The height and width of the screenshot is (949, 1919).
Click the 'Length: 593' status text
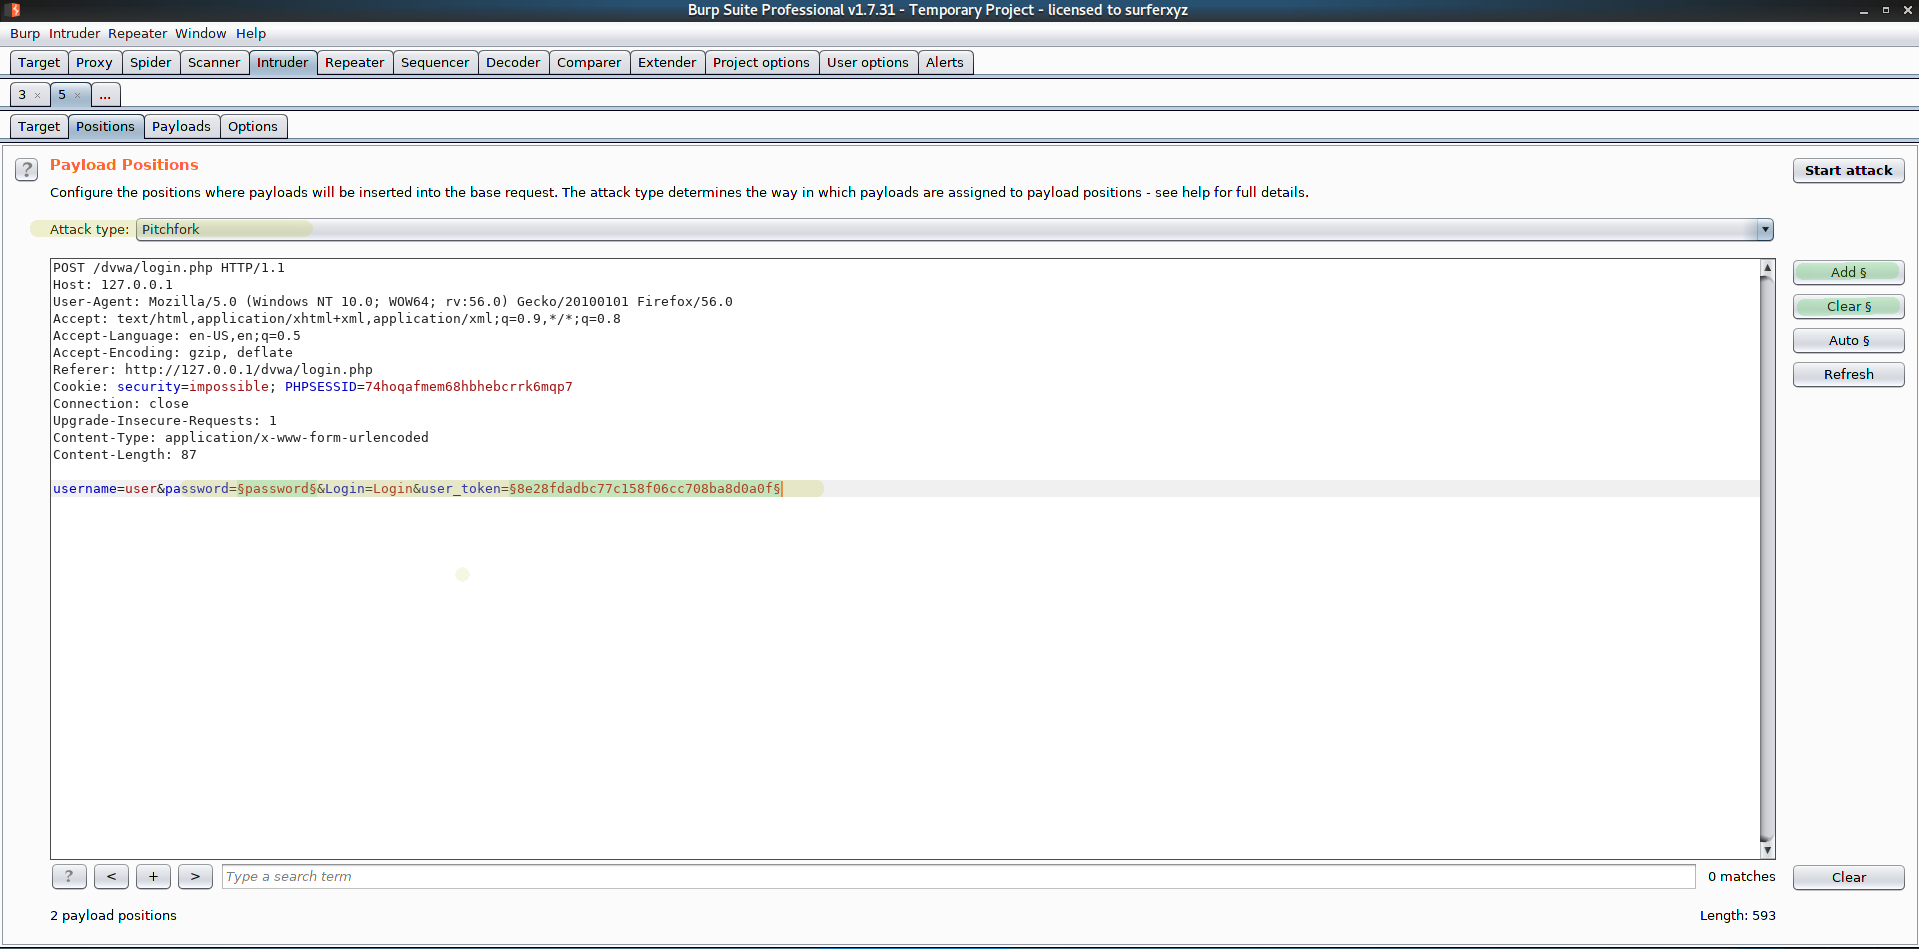[x=1738, y=916]
